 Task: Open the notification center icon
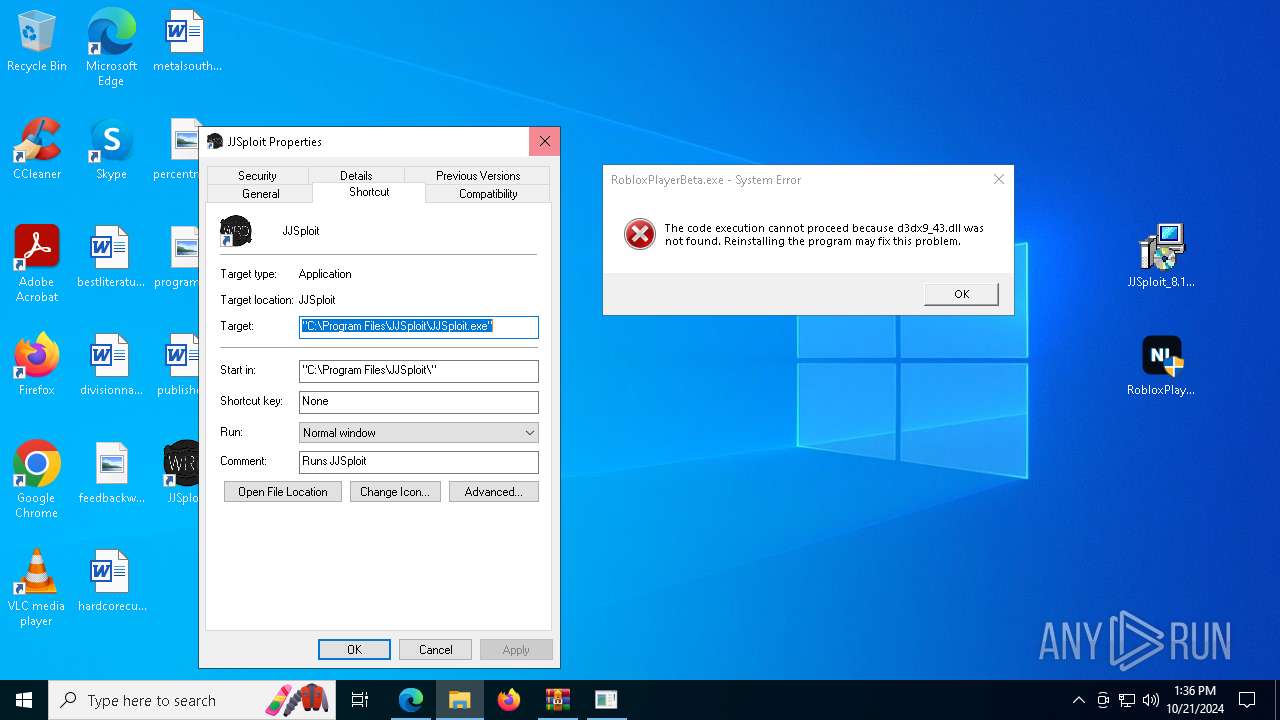pos(1247,700)
